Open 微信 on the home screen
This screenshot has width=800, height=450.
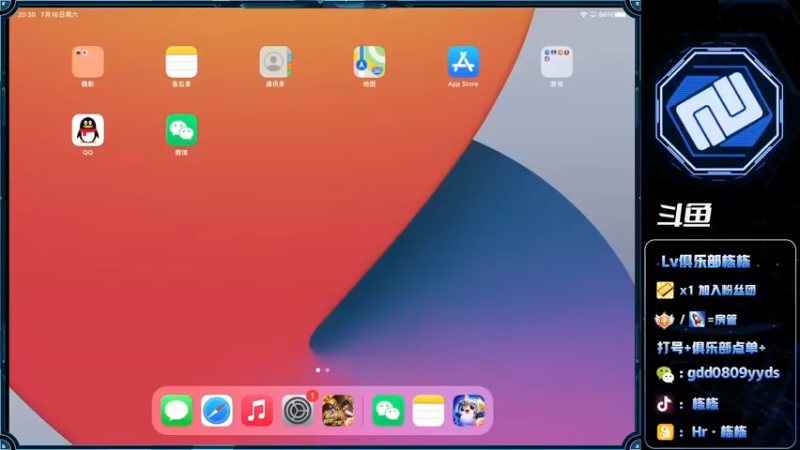click(182, 130)
